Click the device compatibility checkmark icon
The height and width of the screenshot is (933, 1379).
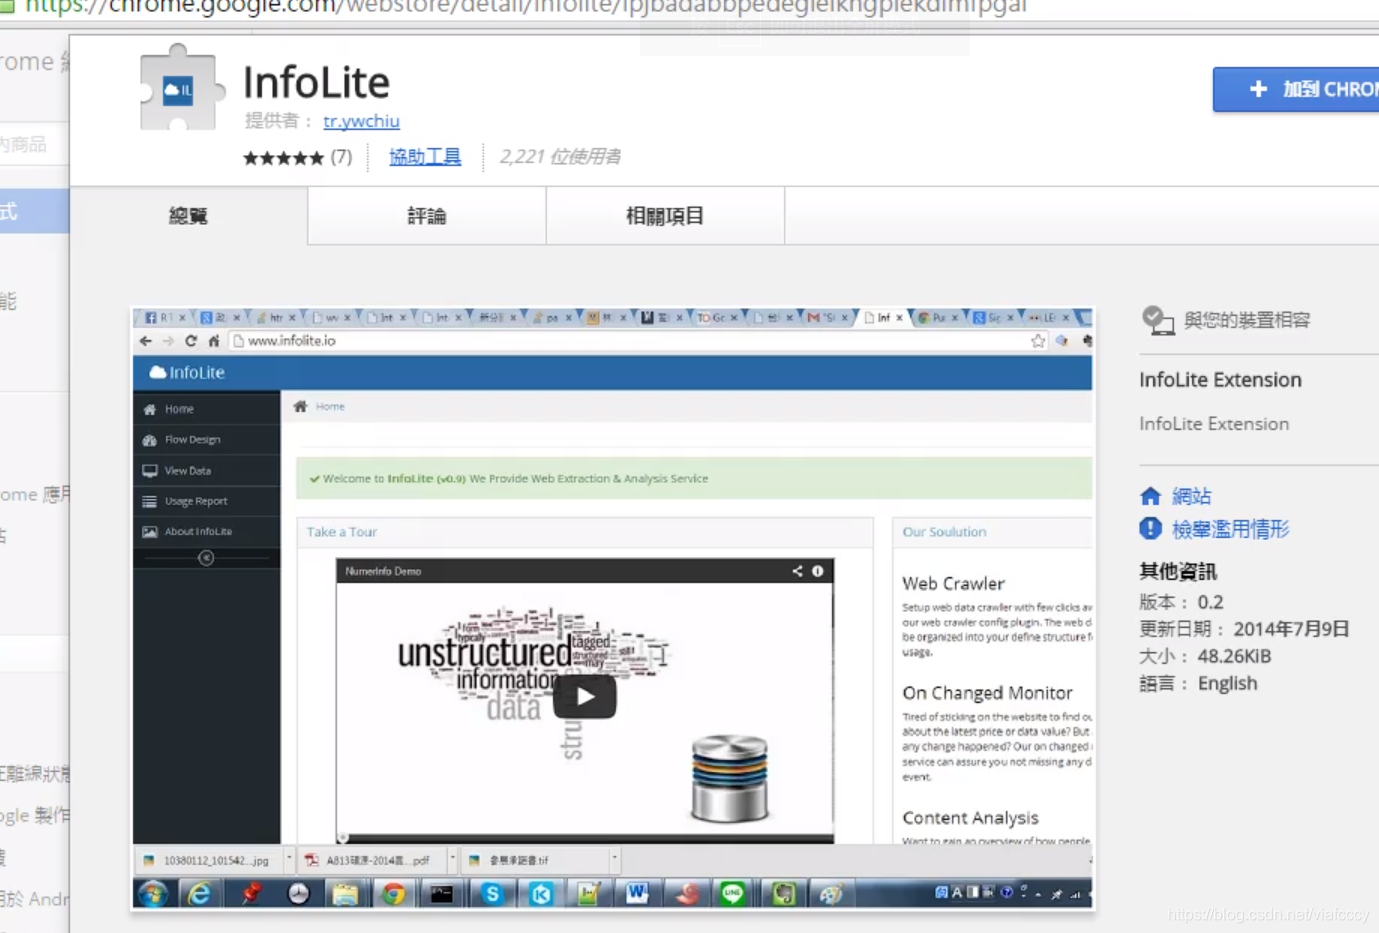pos(1158,320)
